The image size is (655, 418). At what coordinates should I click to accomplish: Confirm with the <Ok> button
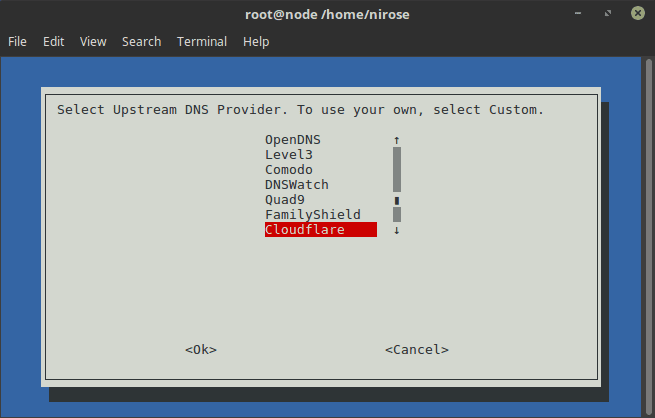[201, 350]
